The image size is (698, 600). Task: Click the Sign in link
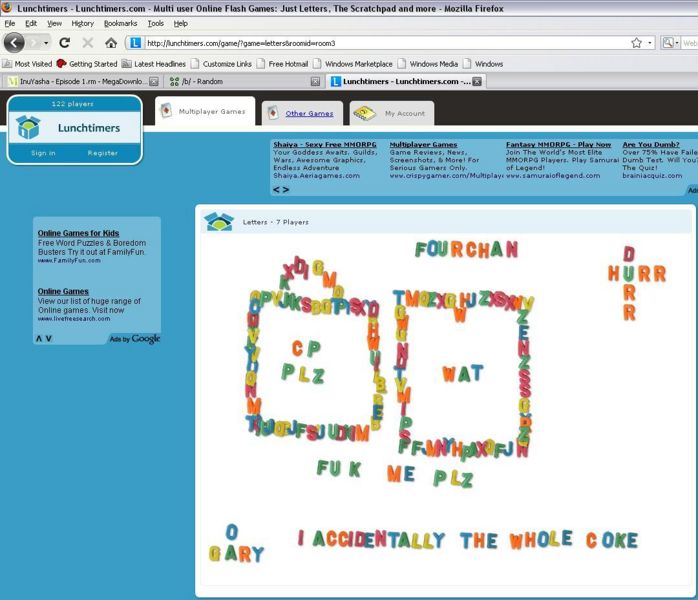coord(43,153)
